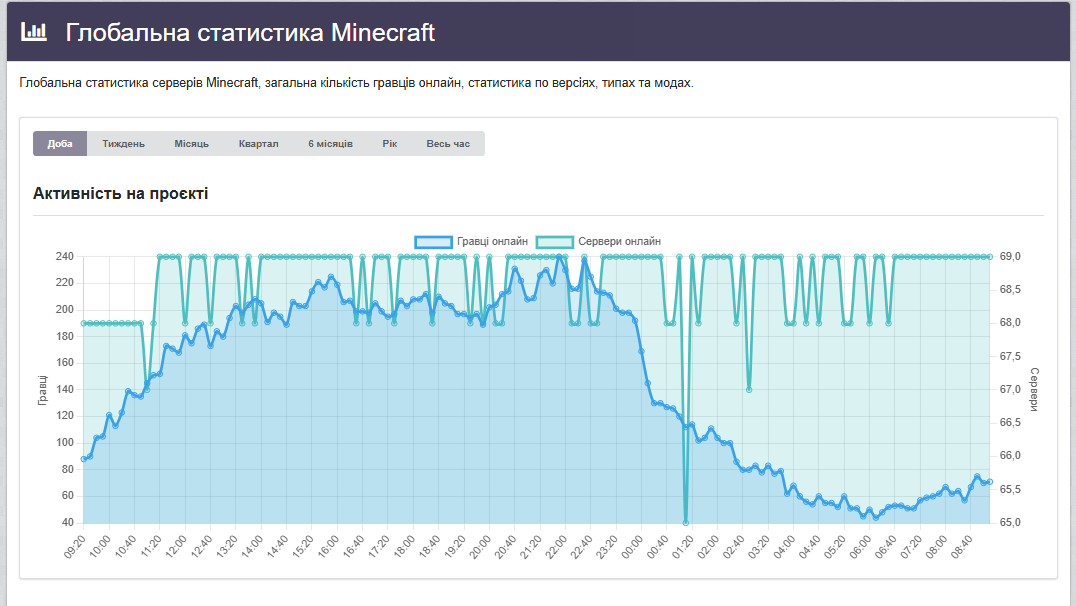Click the 67,0 servers axis value
Image resolution: width=1076 pixels, height=606 pixels.
pyautogui.click(x=1009, y=389)
